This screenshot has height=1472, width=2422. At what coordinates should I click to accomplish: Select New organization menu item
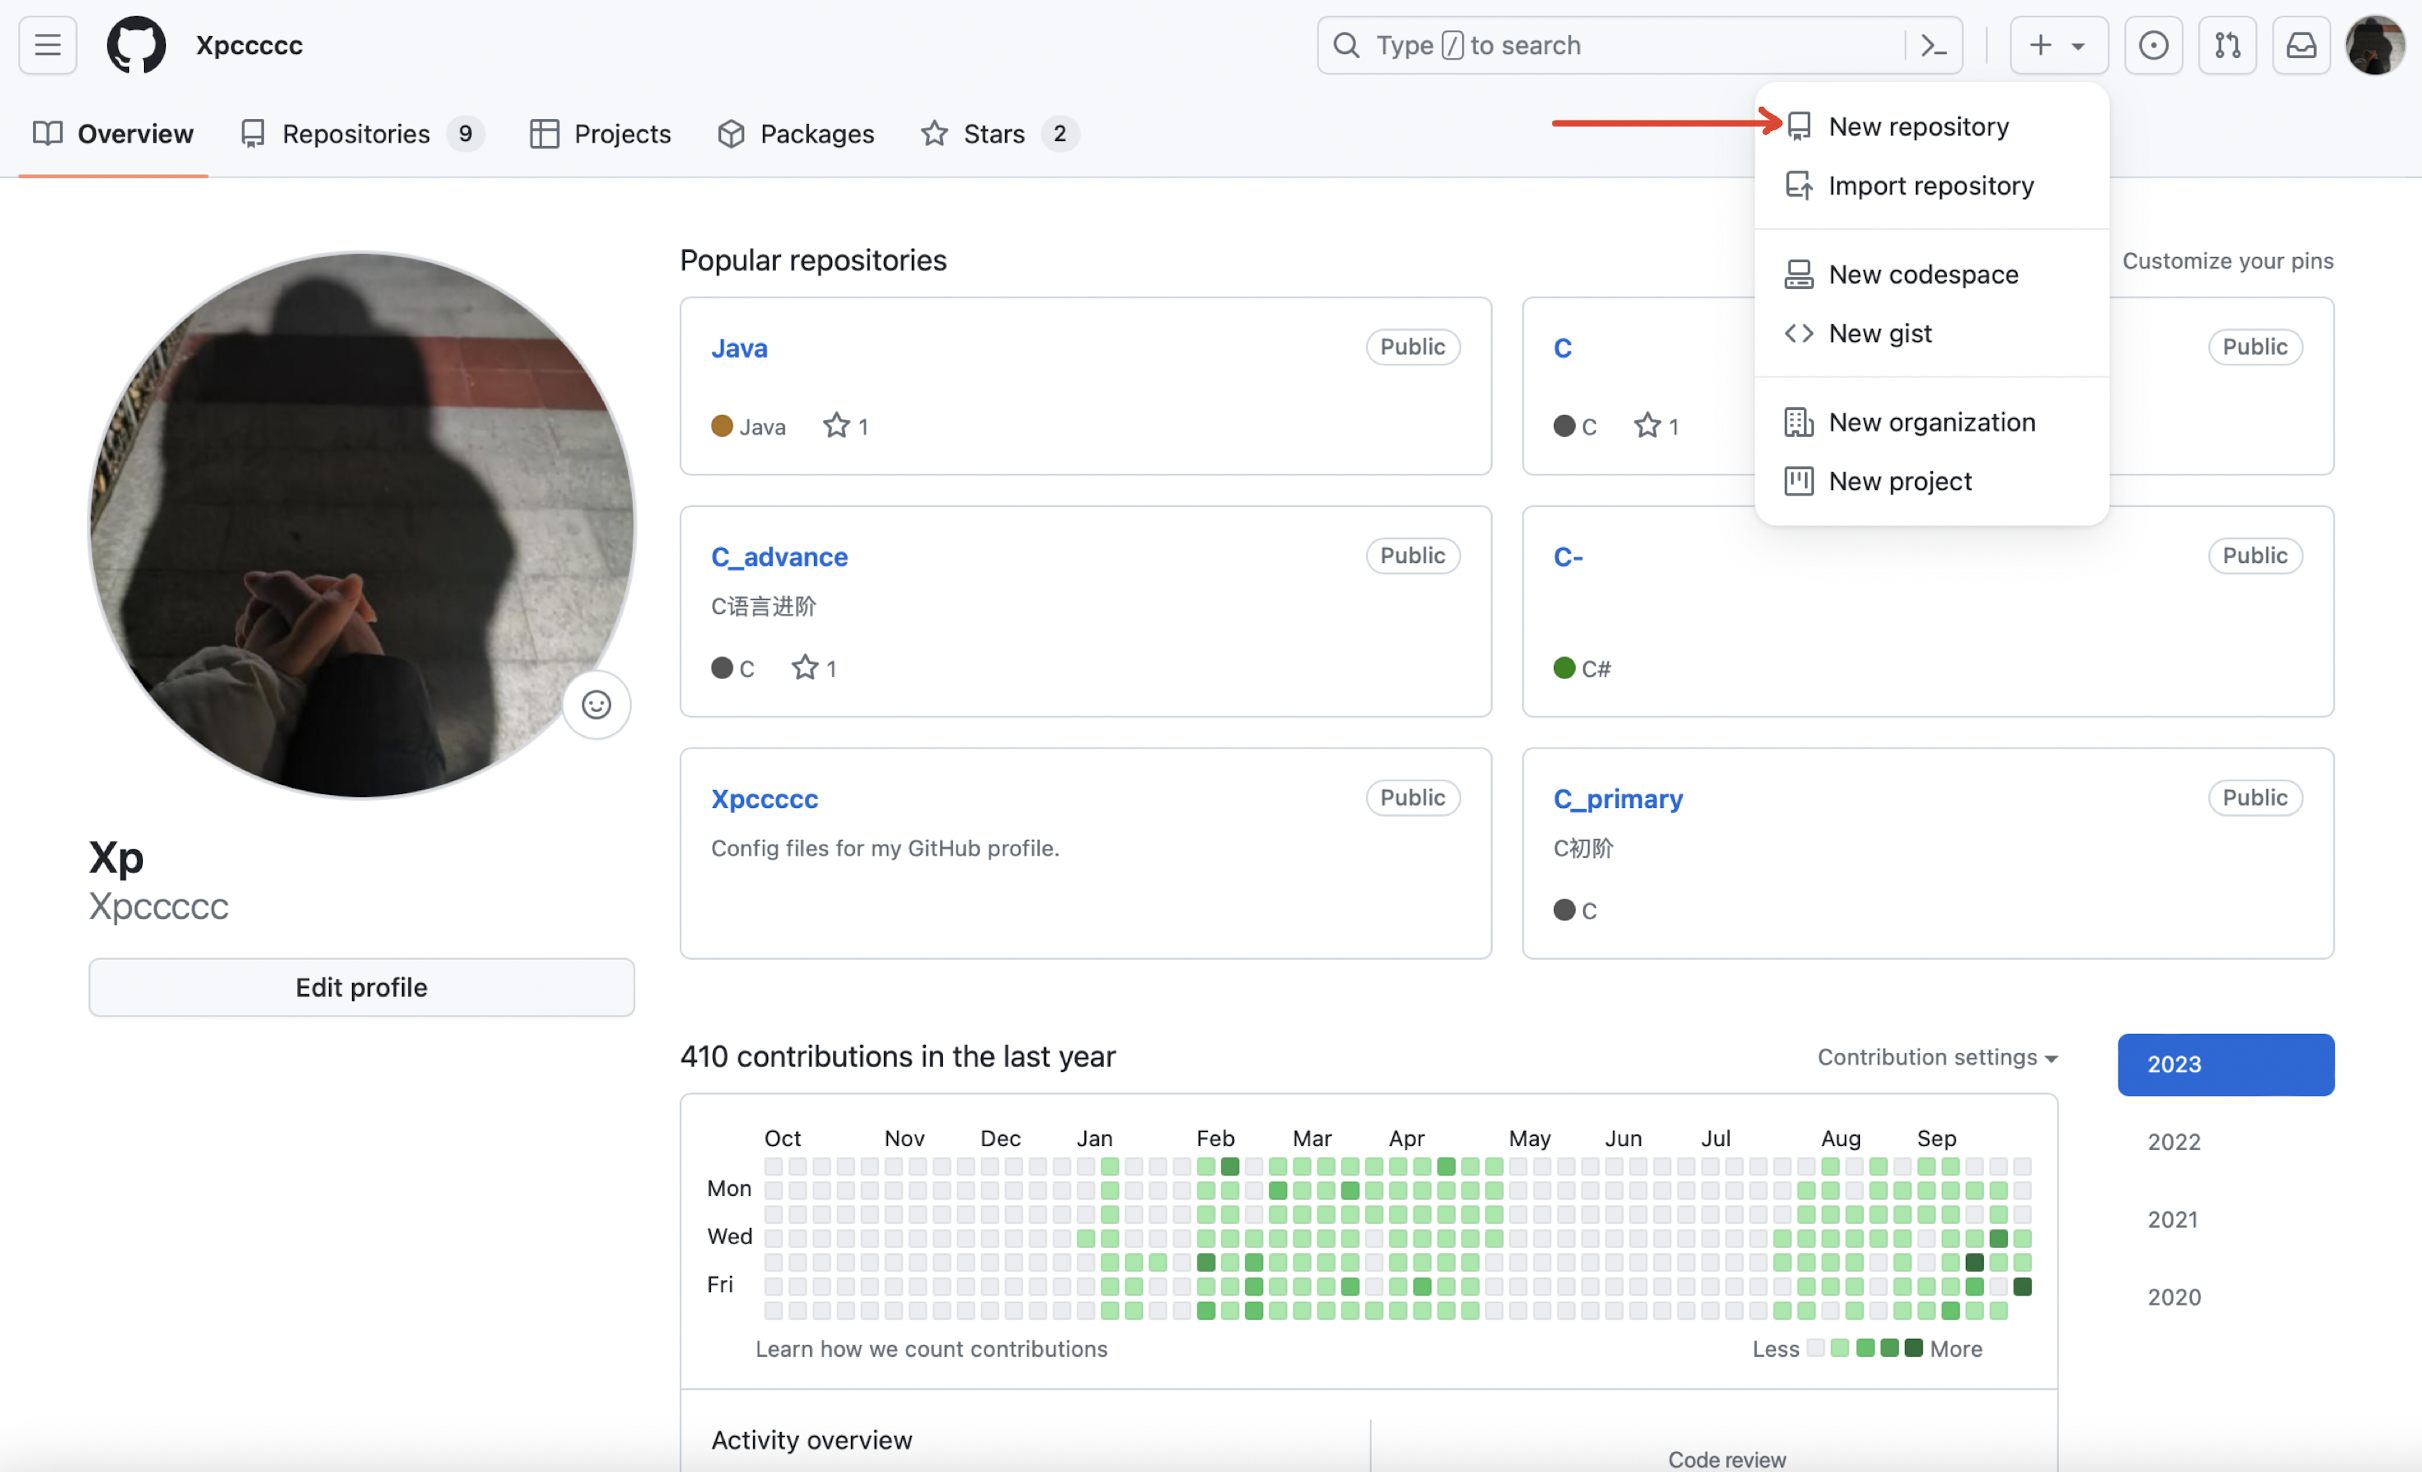point(1931,422)
